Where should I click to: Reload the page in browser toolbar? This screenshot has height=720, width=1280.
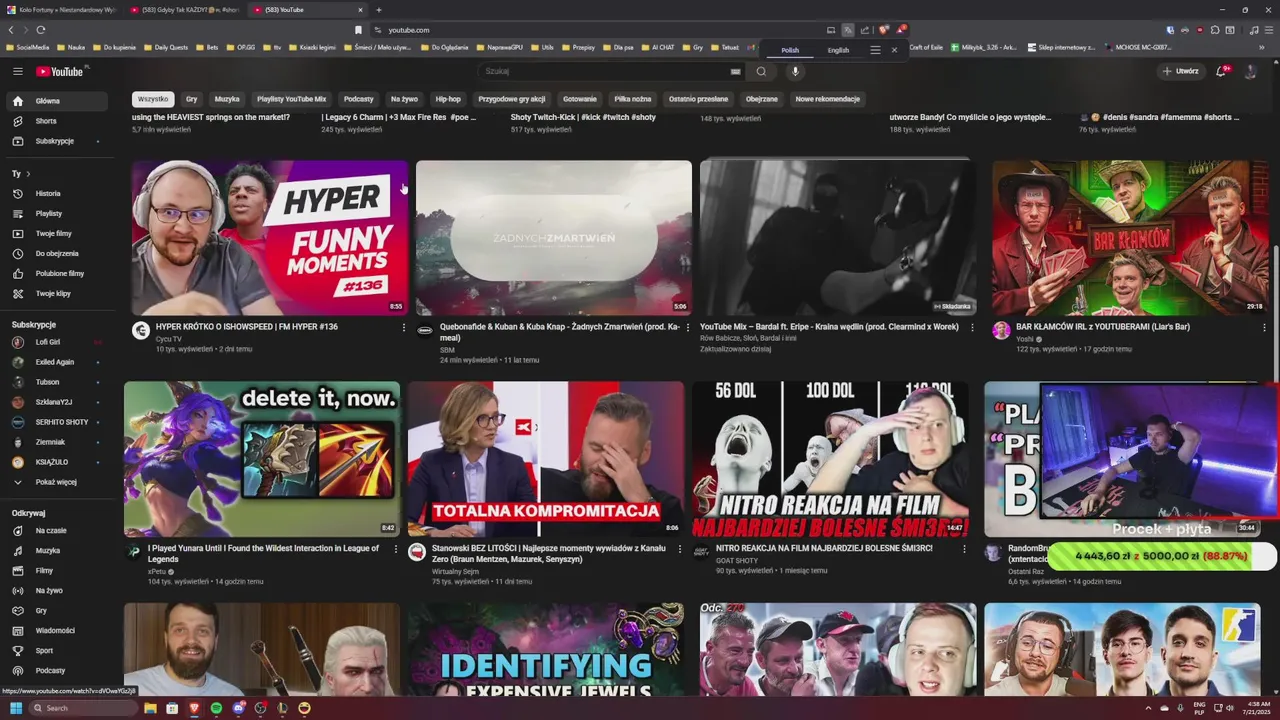coord(40,30)
